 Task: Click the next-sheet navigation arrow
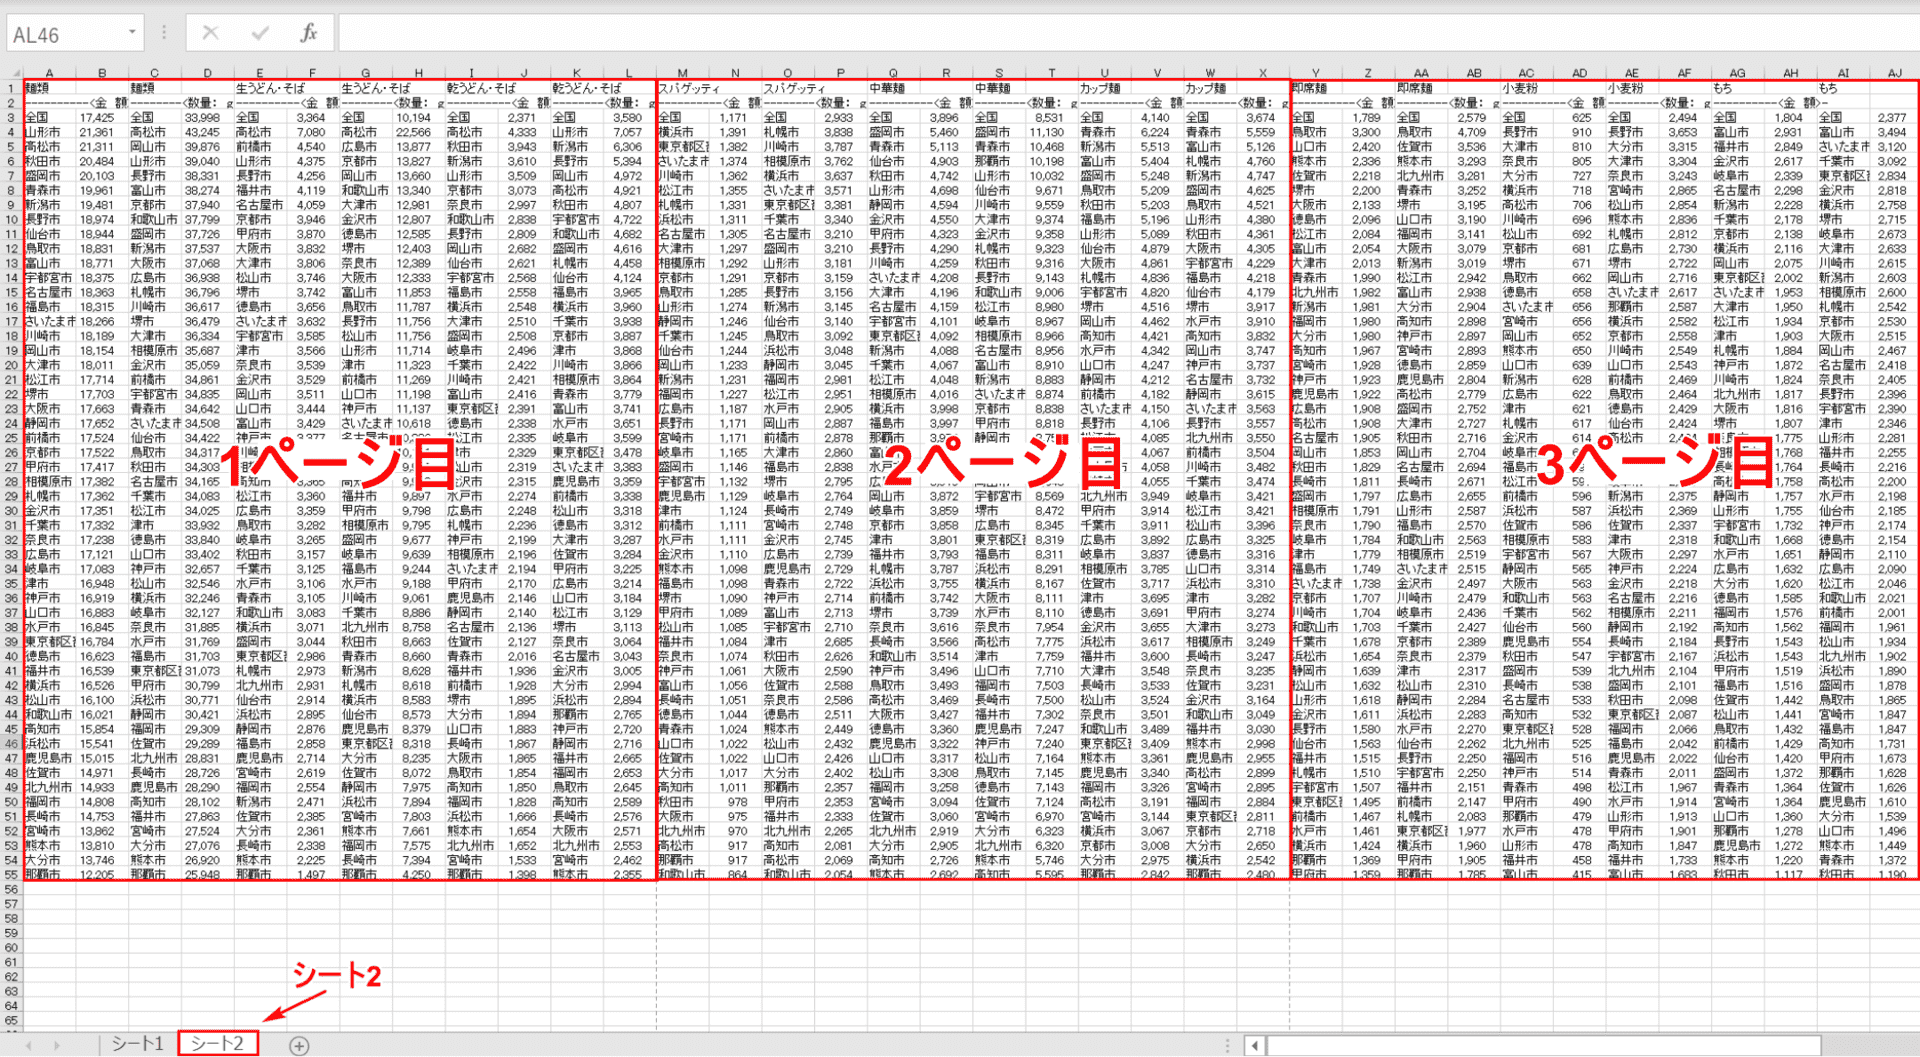coord(56,1045)
